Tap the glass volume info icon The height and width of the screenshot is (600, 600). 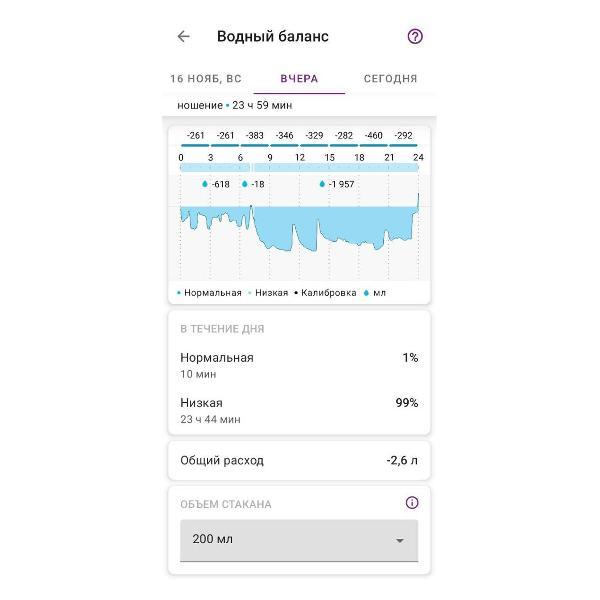point(412,503)
